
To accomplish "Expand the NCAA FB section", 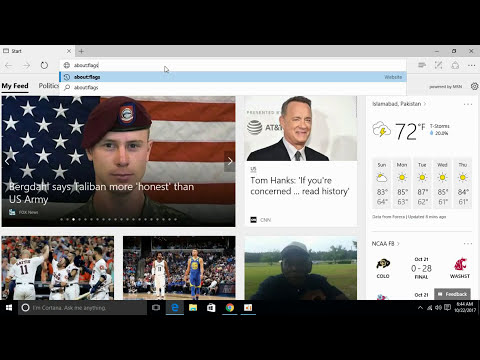I will click(386, 244).
